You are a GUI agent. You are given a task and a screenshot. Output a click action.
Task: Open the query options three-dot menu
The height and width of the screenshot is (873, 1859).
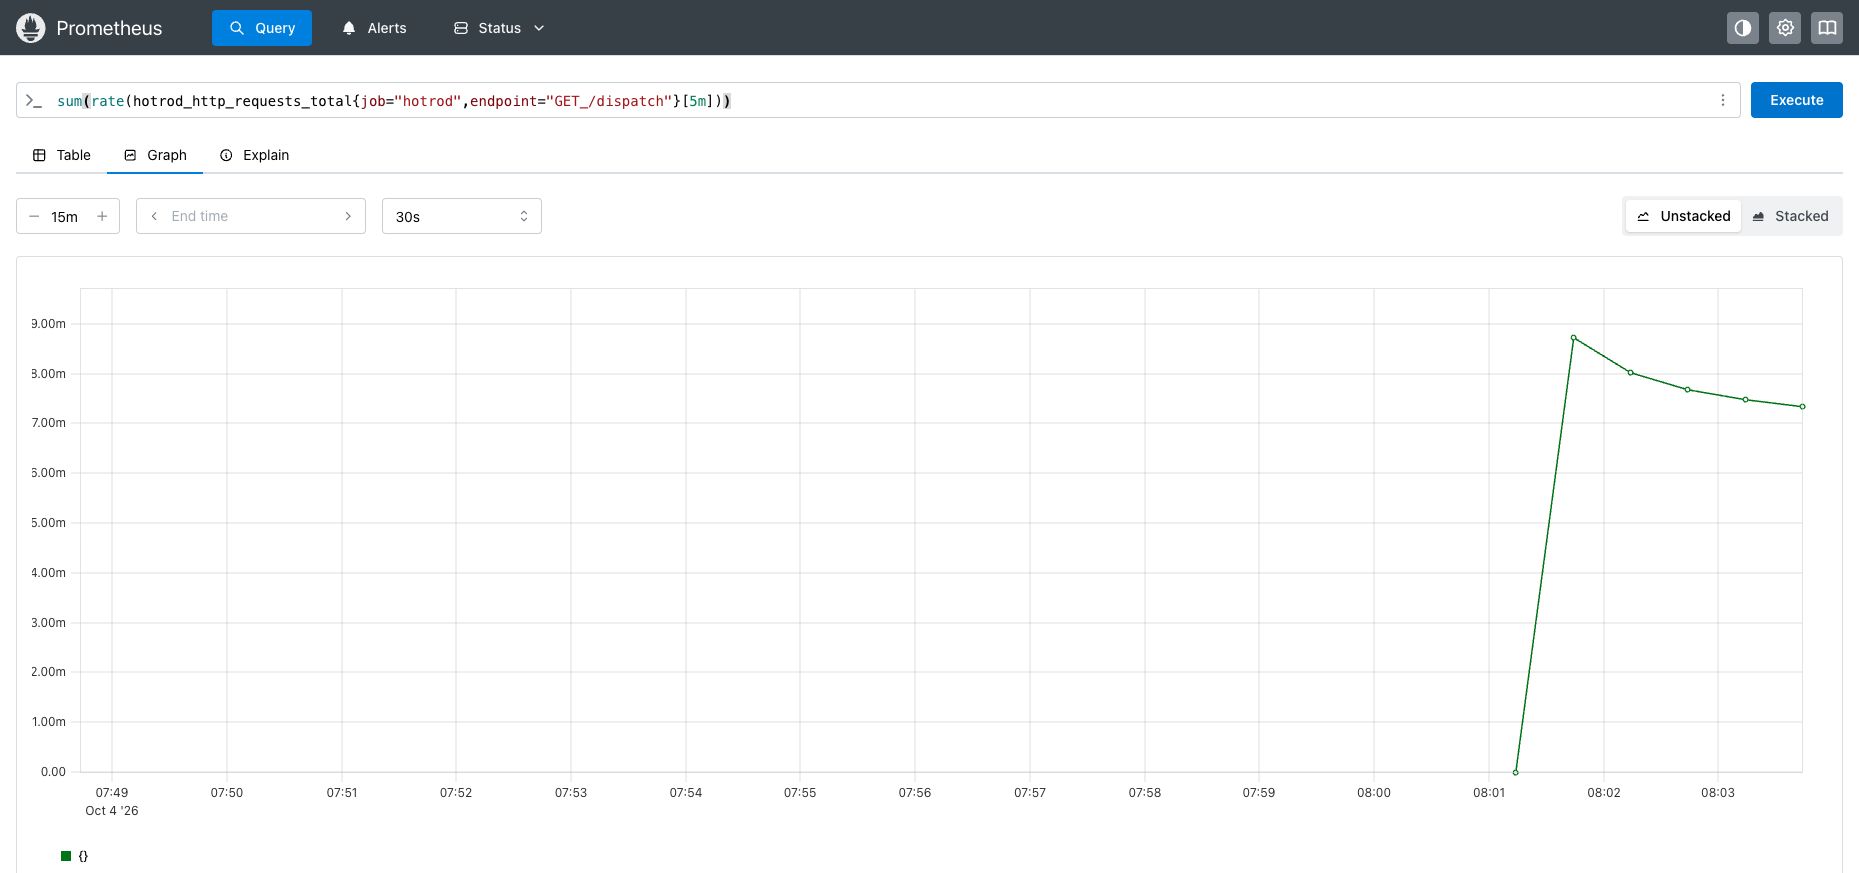tap(1723, 100)
